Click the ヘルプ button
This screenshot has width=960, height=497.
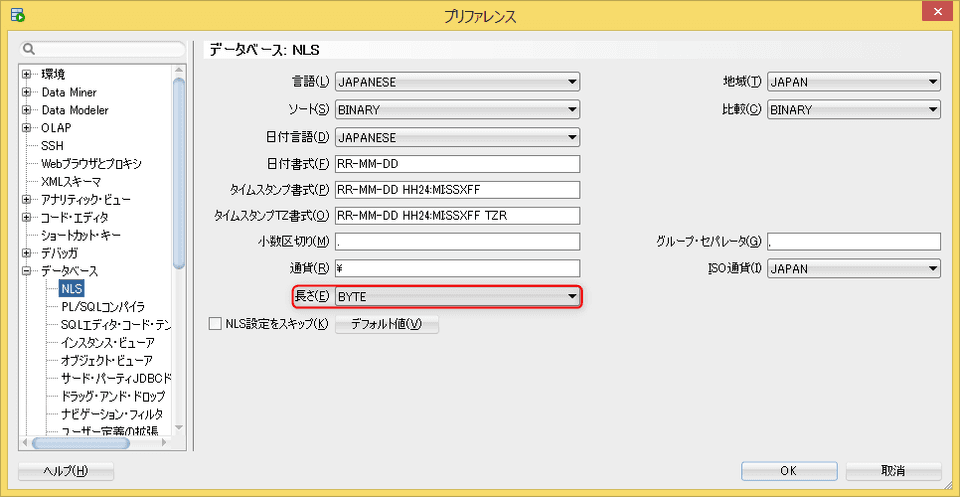click(x=66, y=471)
